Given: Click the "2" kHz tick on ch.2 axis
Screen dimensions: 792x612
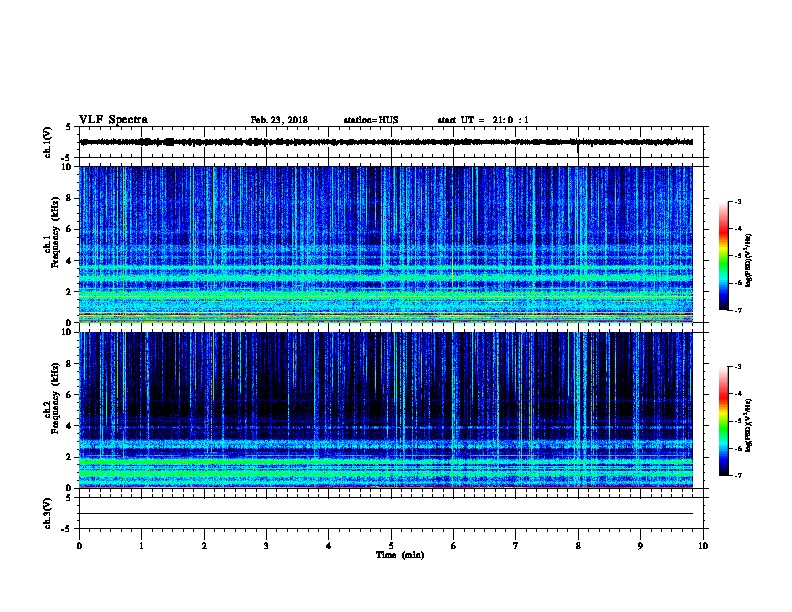Looking at the screenshot, I should [x=70, y=457].
